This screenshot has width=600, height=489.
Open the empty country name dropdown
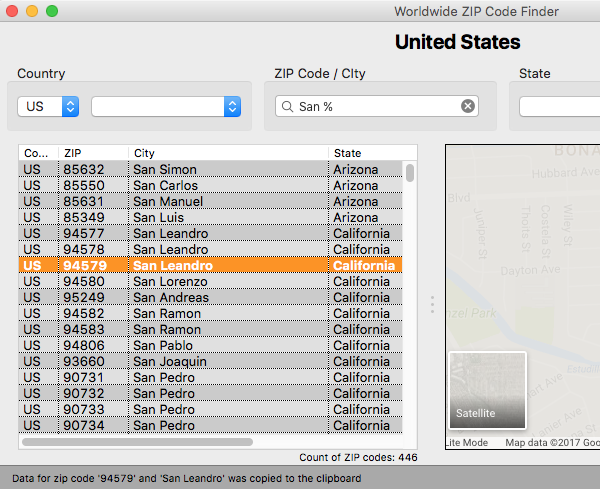[x=166, y=106]
